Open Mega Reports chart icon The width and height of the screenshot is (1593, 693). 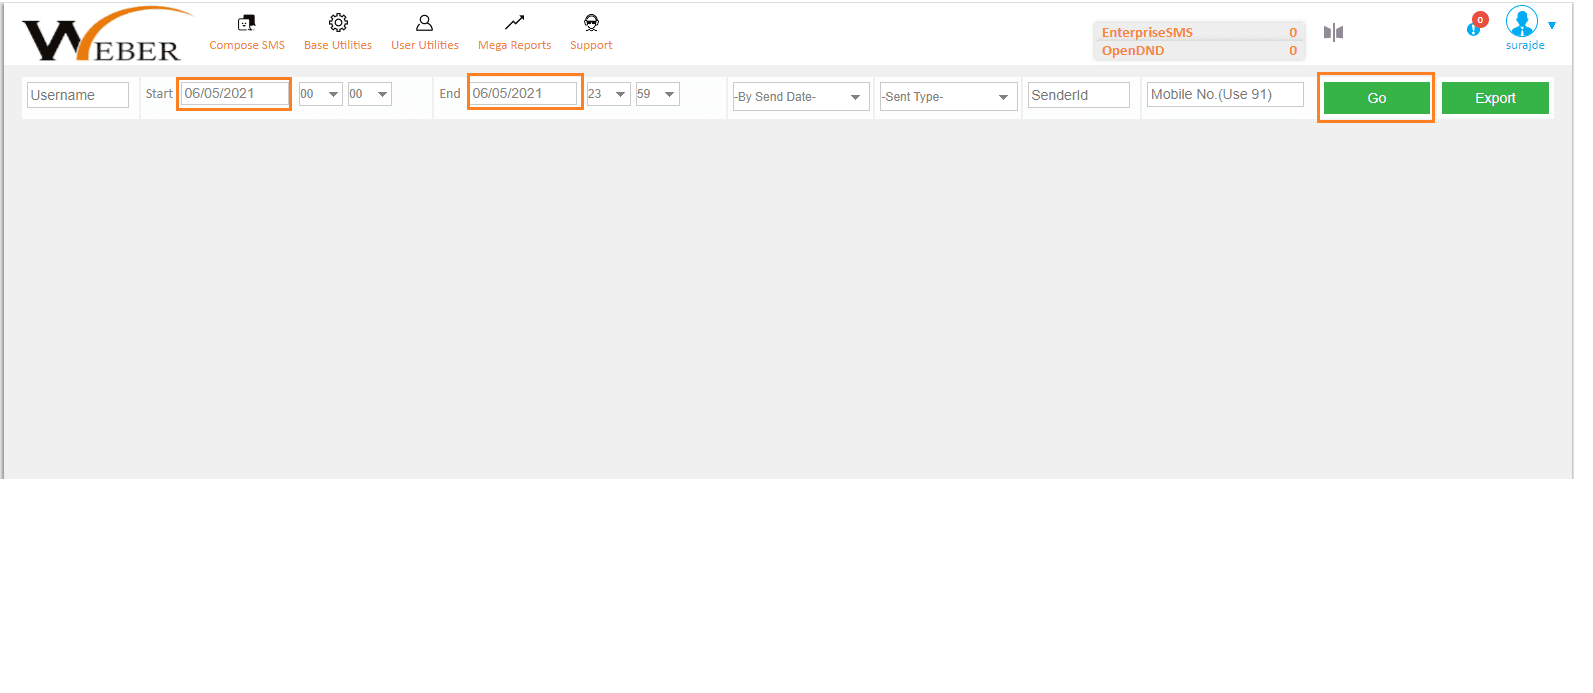(x=514, y=23)
